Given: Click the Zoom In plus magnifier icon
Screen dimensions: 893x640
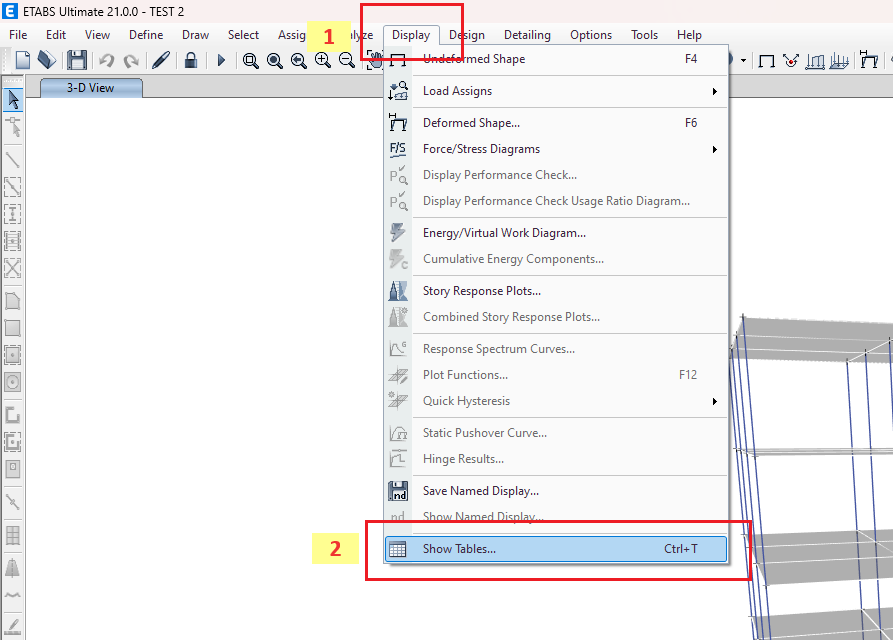Looking at the screenshot, I should click(323, 60).
